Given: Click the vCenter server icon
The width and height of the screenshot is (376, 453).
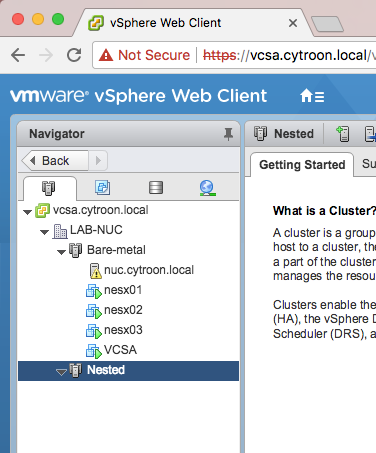Looking at the screenshot, I should pyautogui.click(x=42, y=211).
